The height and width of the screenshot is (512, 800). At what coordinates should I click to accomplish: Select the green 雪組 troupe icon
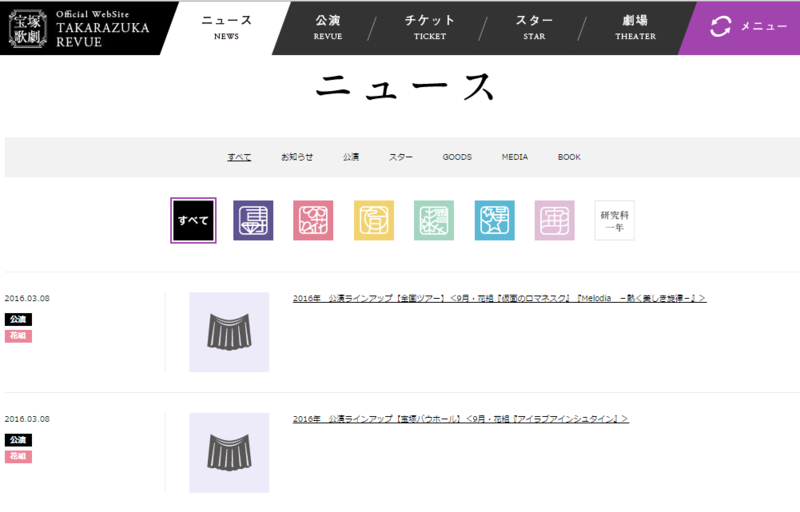click(434, 220)
